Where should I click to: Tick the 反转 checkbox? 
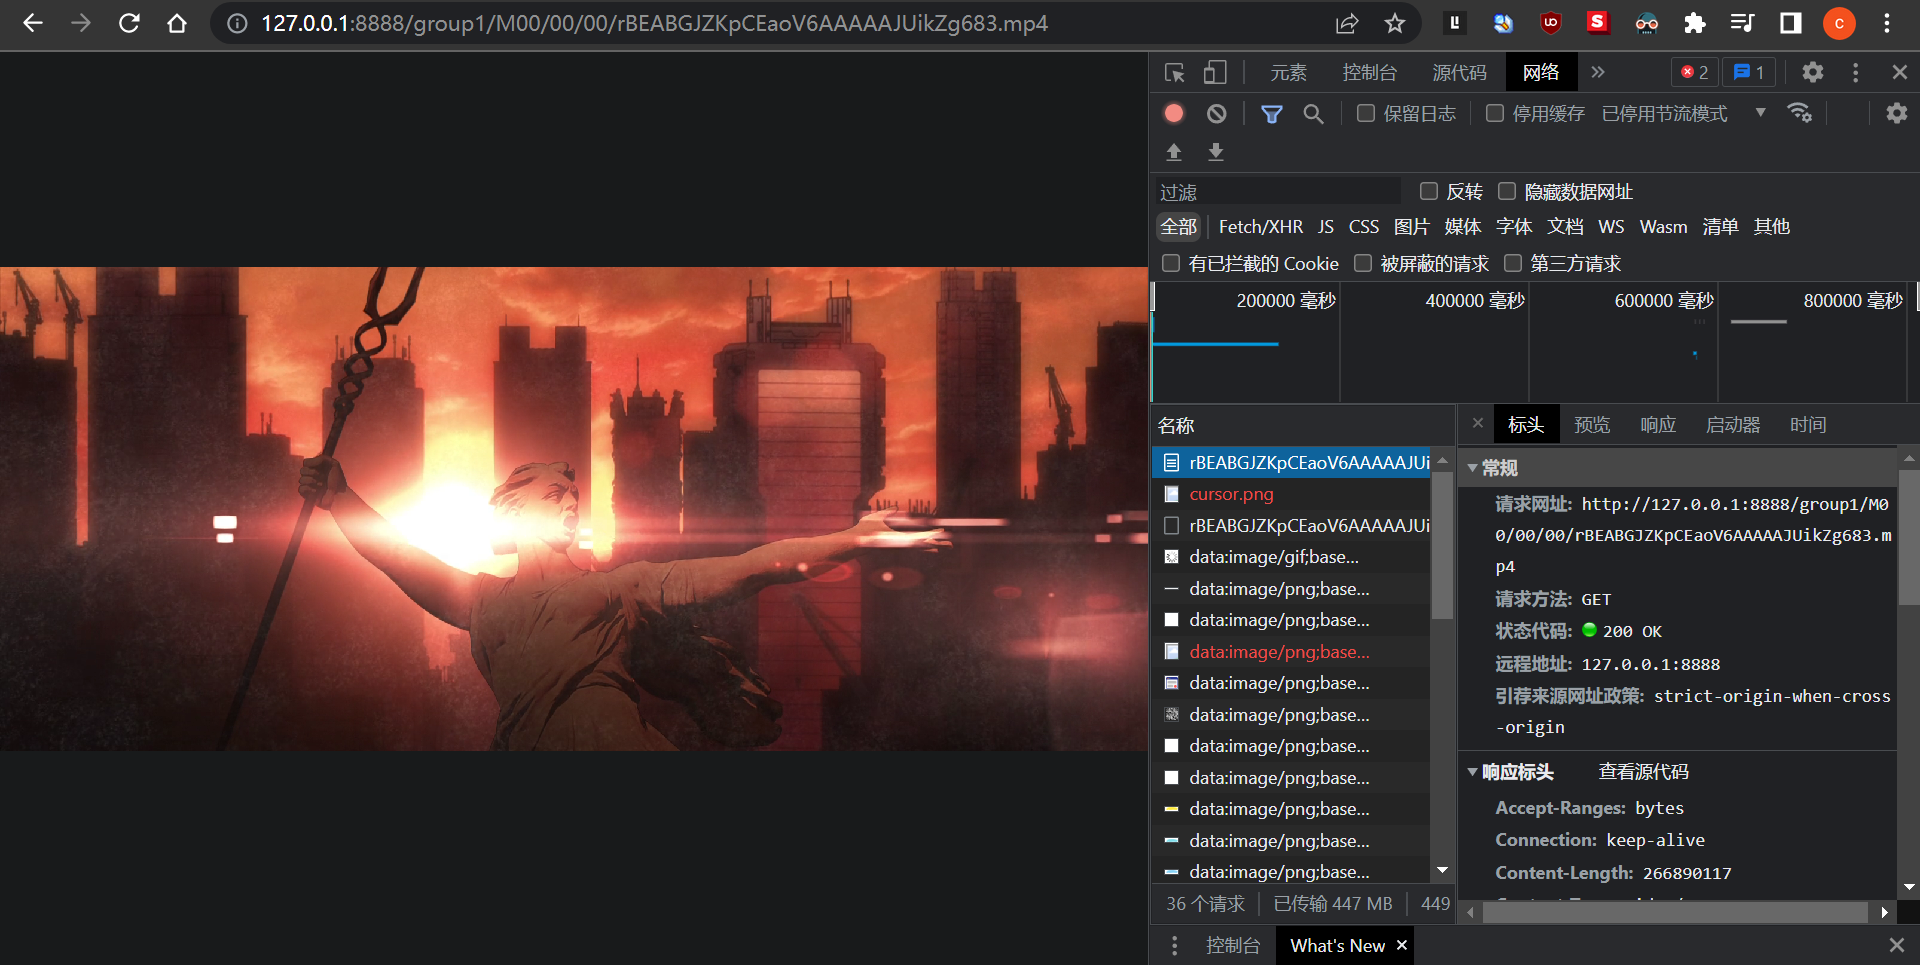pos(1429,191)
